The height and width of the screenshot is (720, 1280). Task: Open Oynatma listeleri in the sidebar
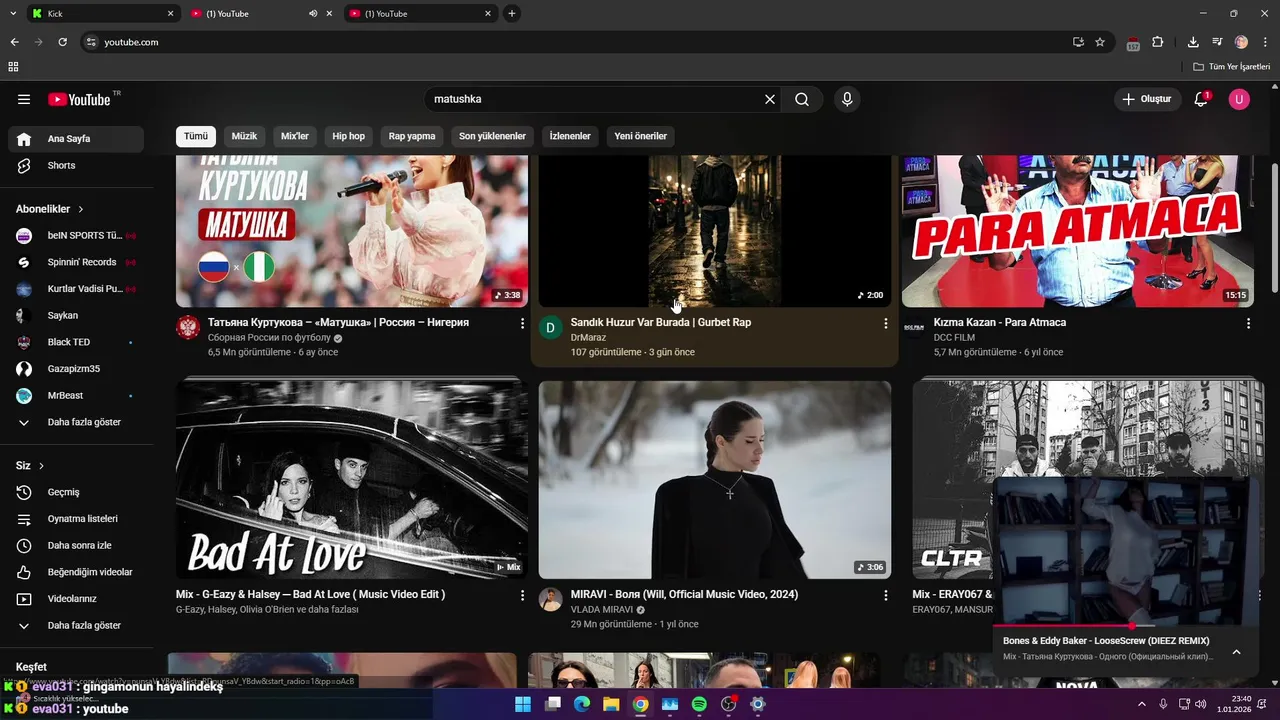tap(76, 519)
